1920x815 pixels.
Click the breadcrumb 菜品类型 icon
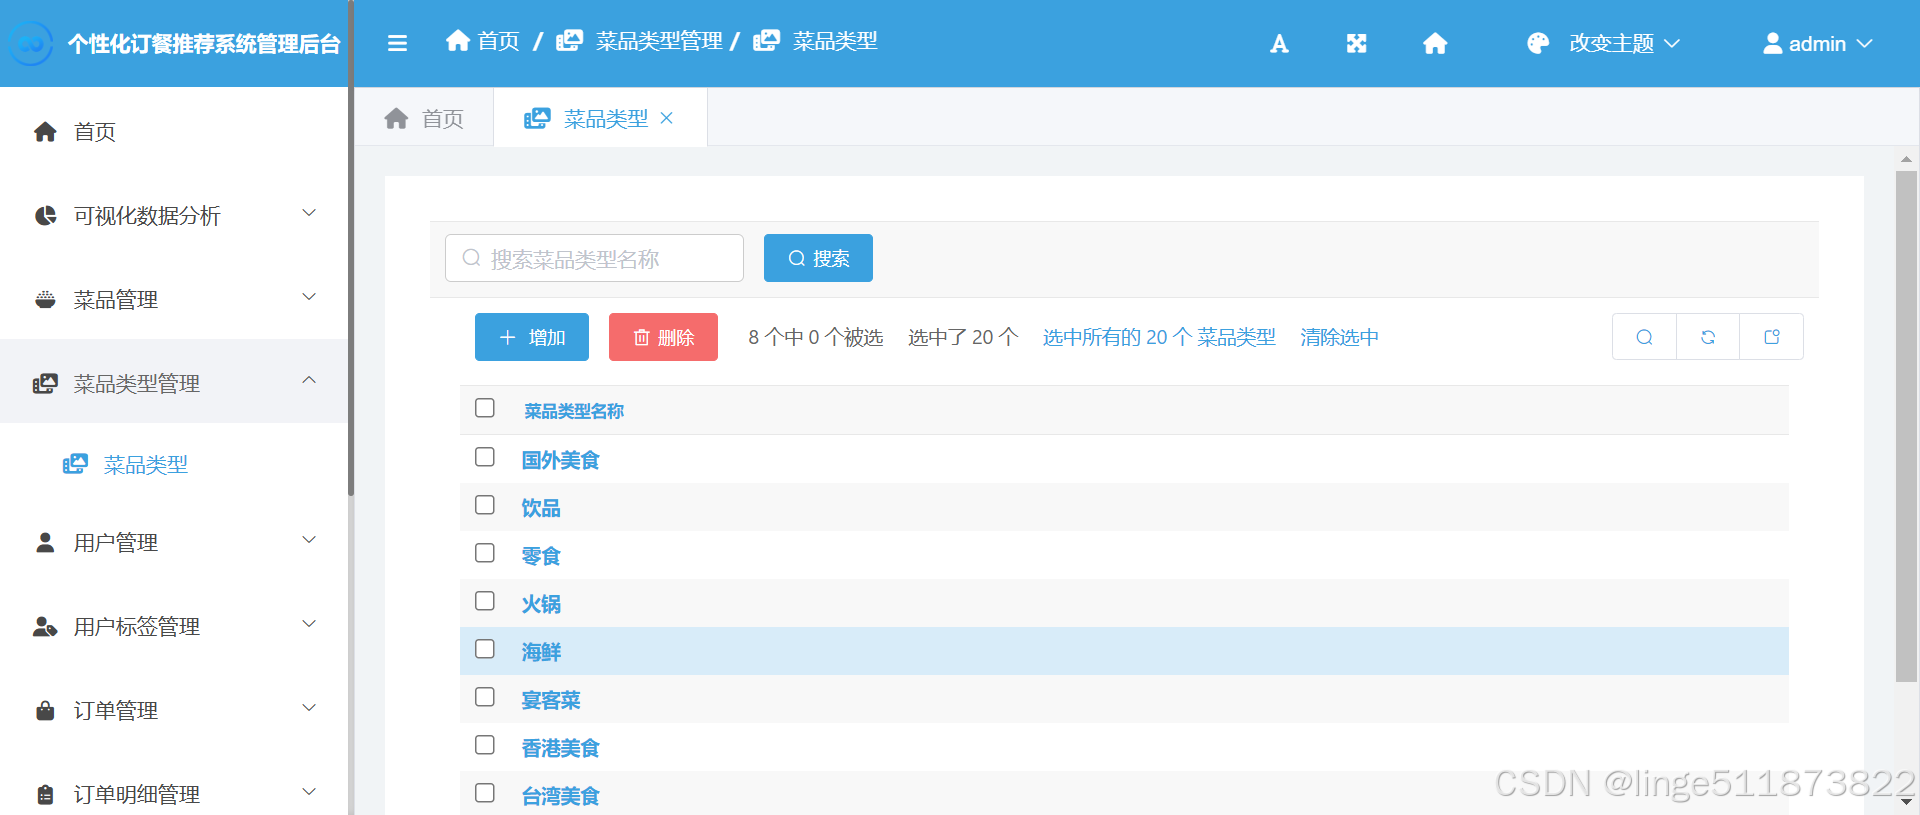tap(766, 40)
